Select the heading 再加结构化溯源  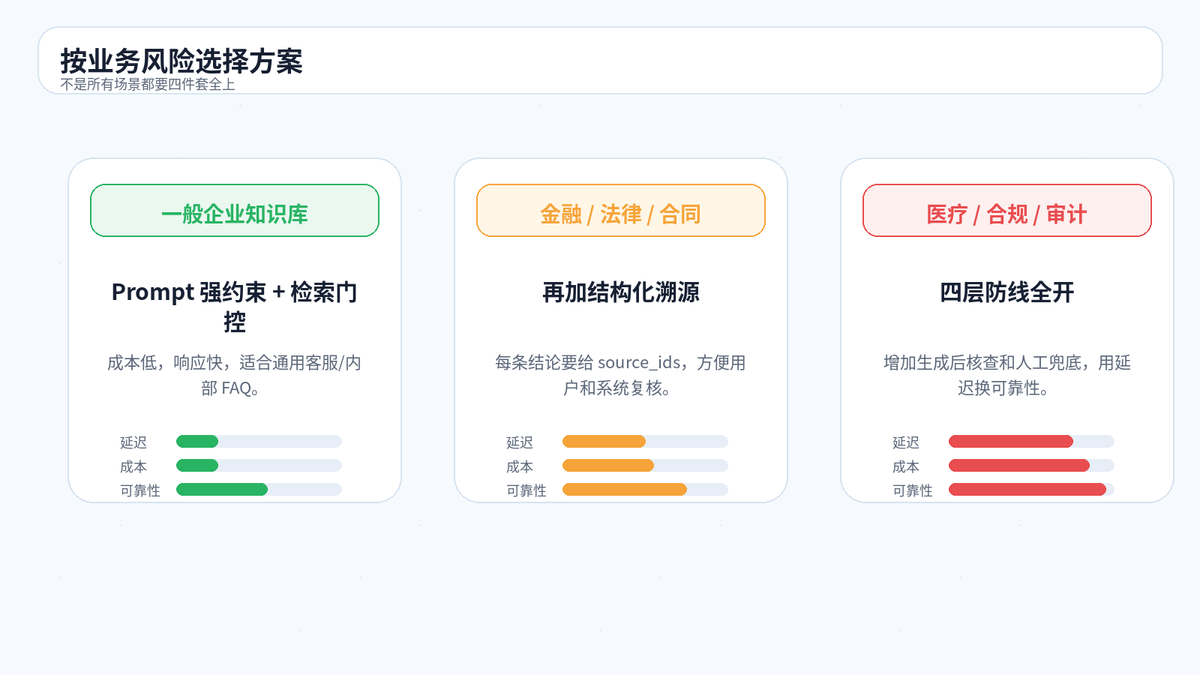pyautogui.click(x=621, y=292)
